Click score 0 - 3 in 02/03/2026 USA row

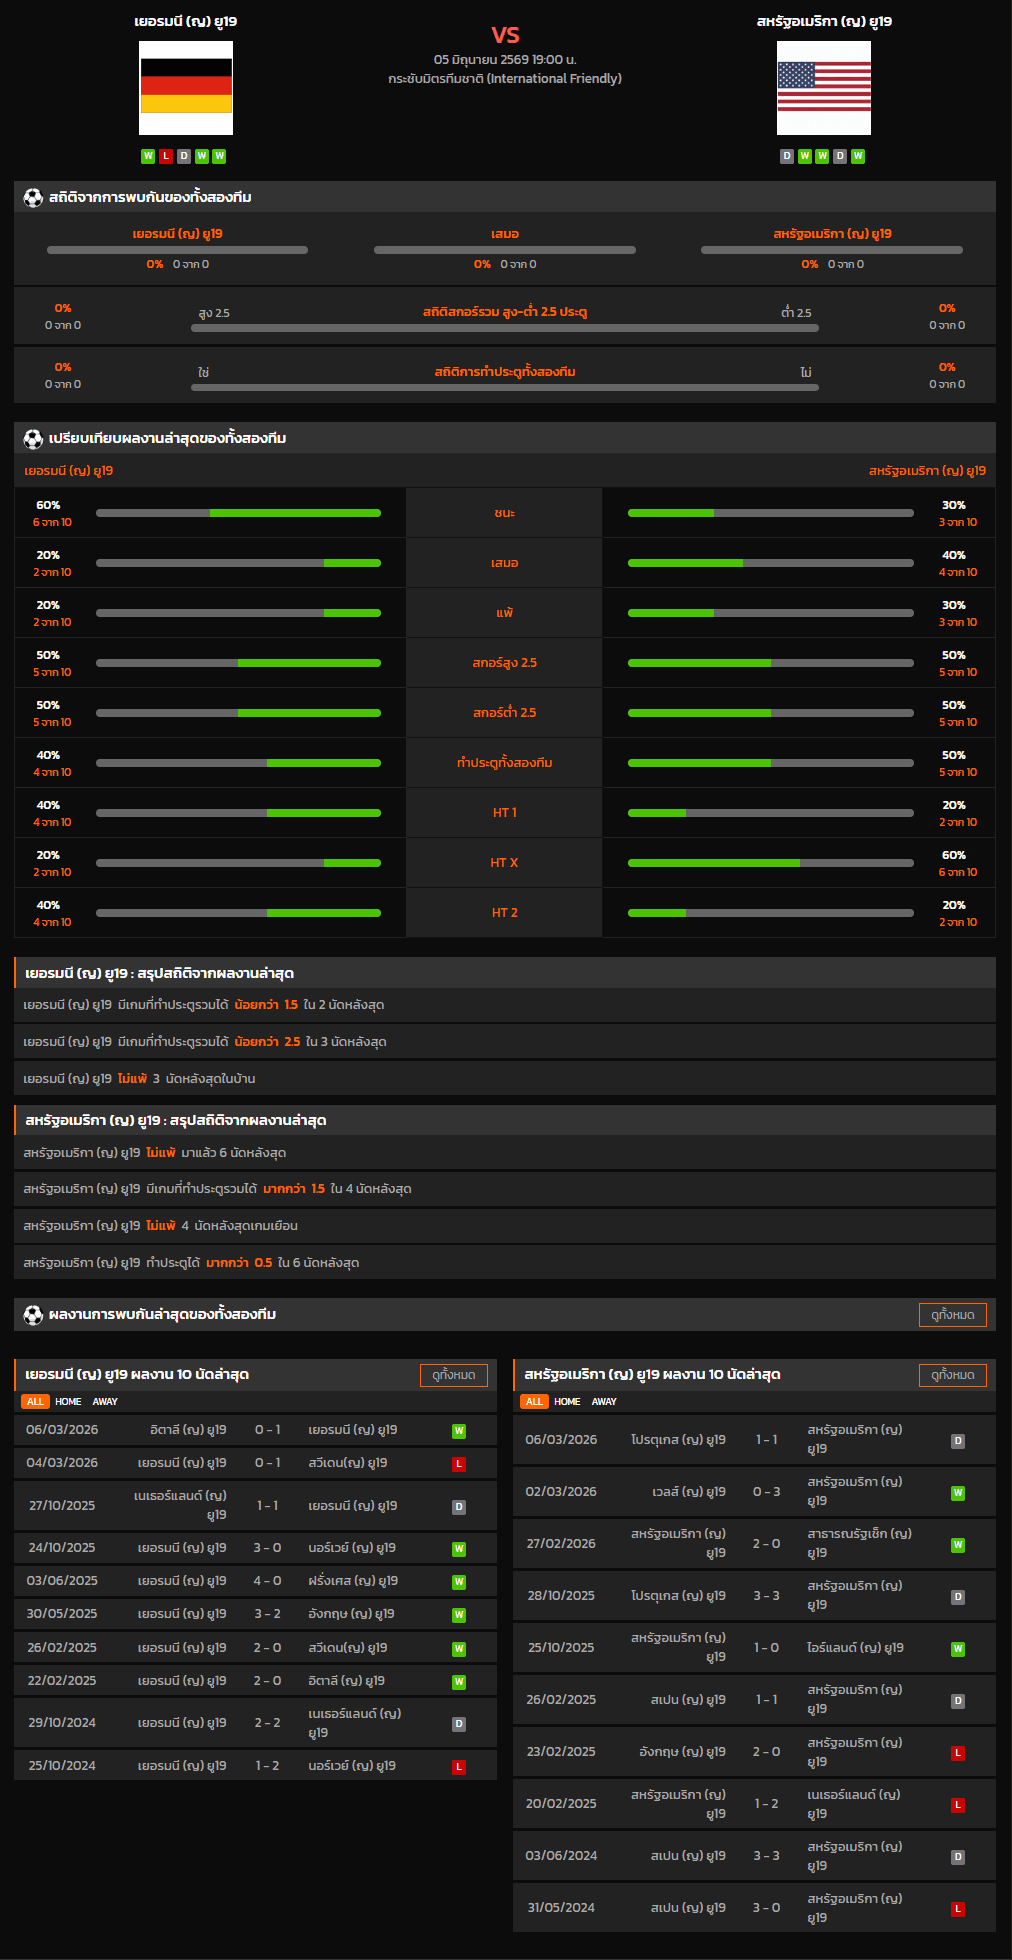[767, 1492]
